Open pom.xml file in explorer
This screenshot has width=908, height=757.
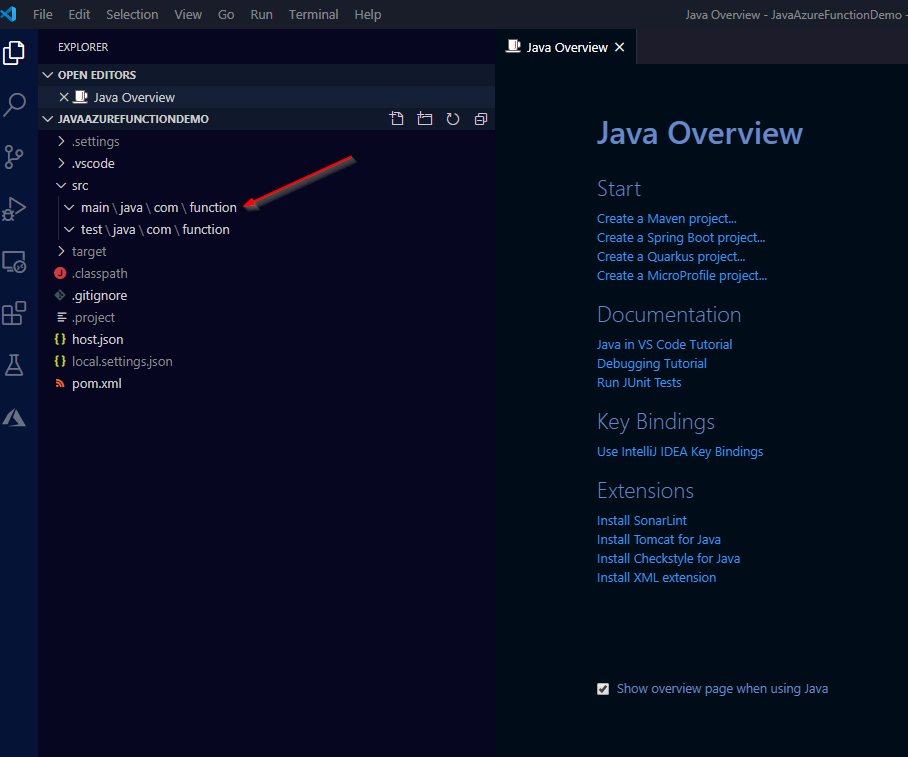coord(96,383)
